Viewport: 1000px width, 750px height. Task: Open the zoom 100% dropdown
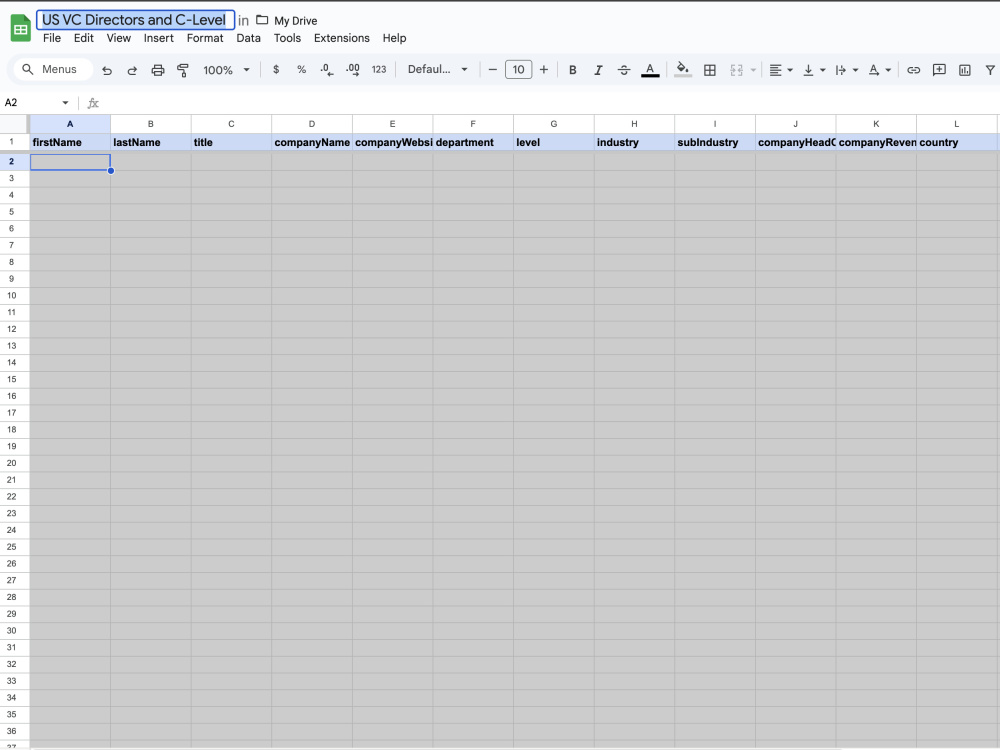tap(226, 70)
